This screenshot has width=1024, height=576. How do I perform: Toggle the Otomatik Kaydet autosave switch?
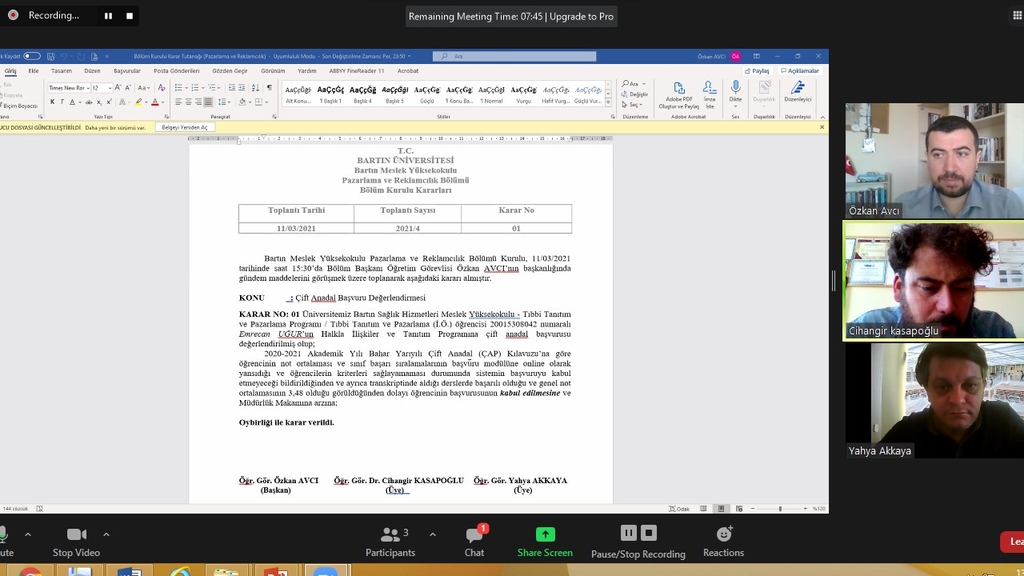pos(32,56)
